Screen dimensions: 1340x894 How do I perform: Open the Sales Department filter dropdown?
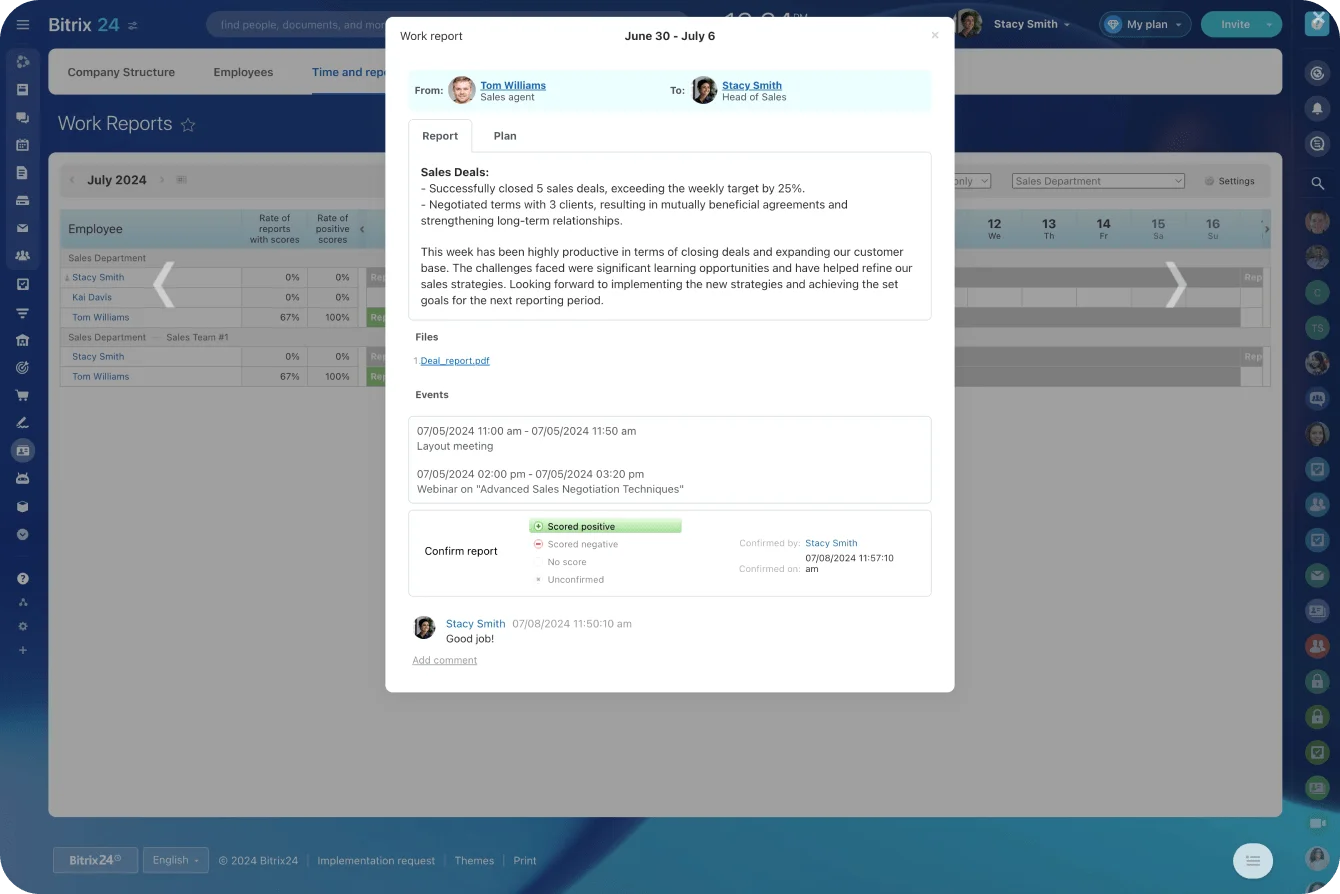[x=1097, y=180]
